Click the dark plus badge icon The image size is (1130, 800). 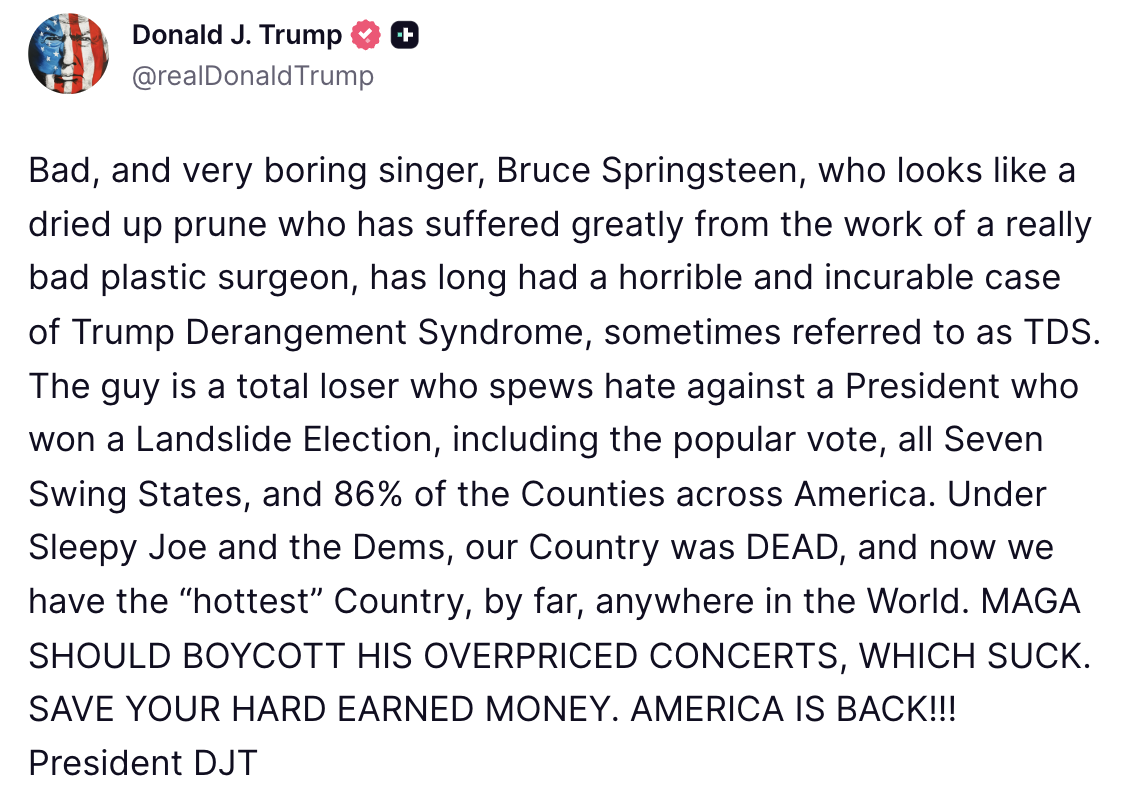(405, 36)
